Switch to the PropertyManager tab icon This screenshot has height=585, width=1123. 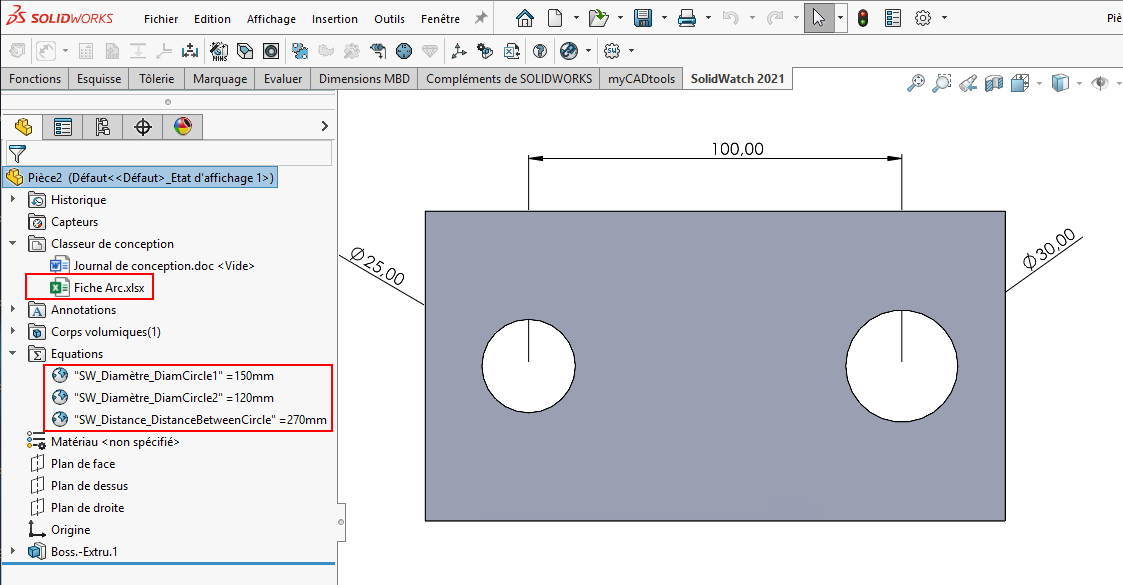point(63,127)
